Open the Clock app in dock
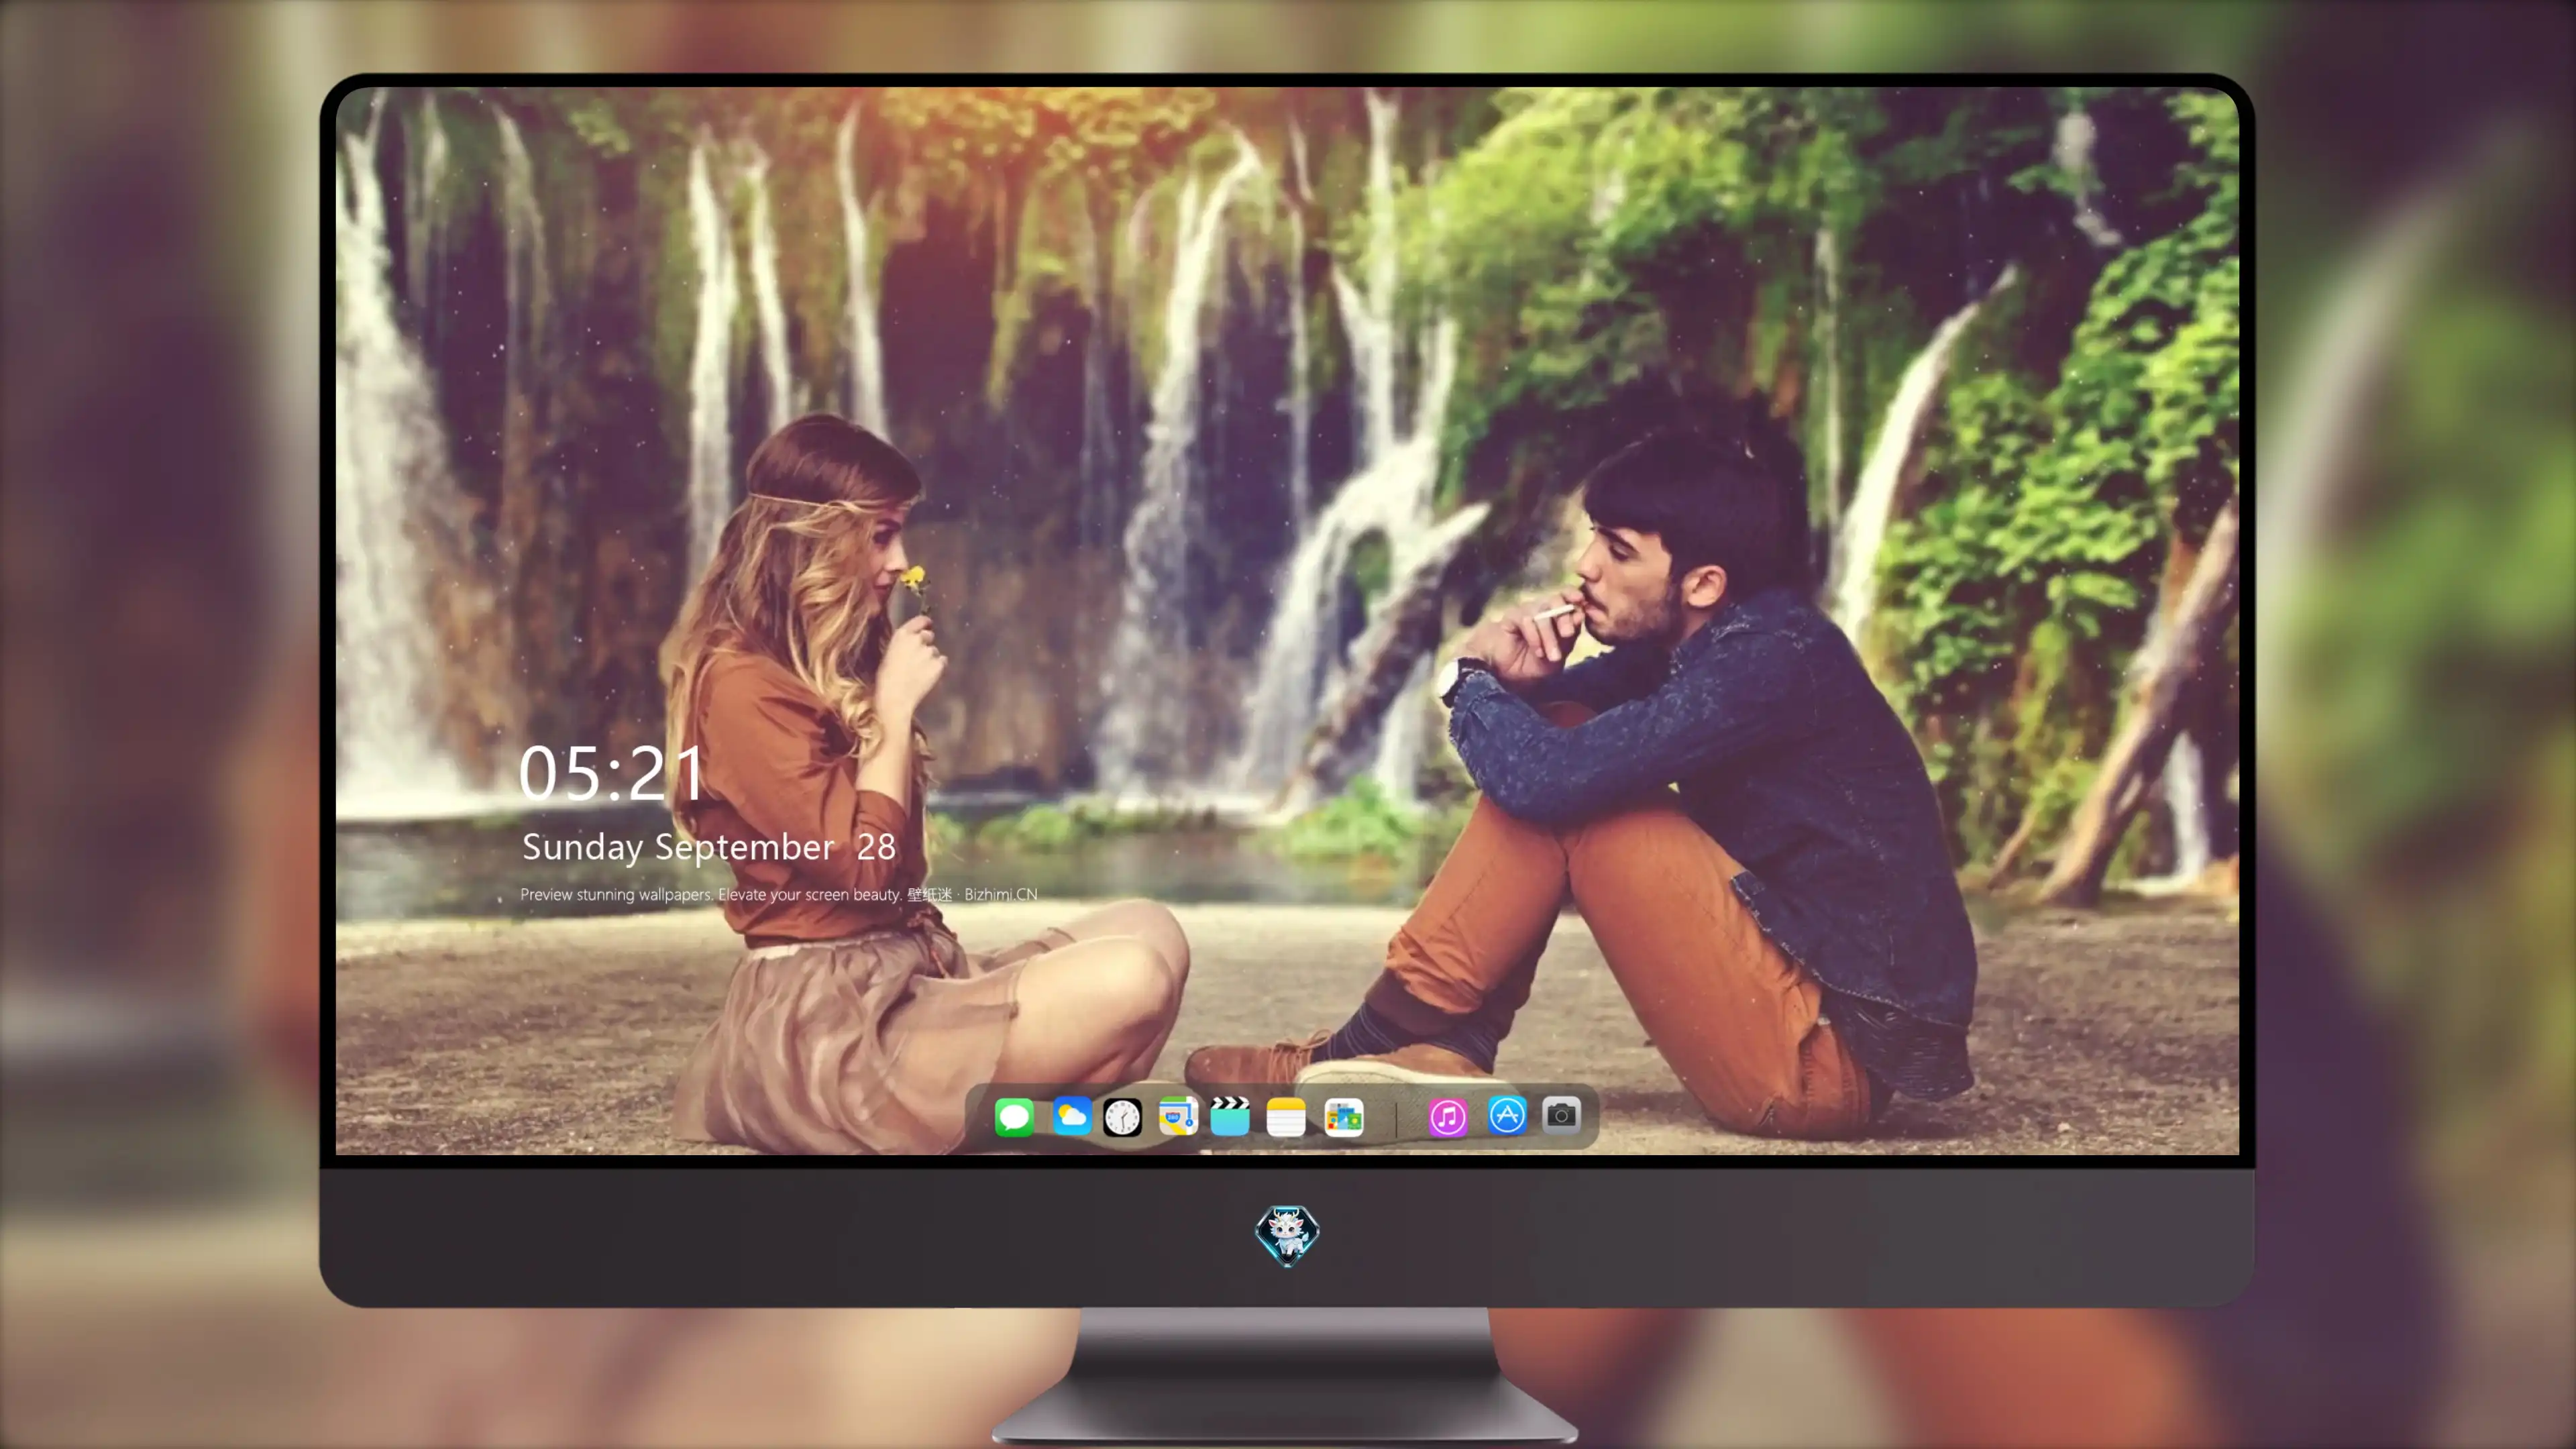Screen dimensions: 2576x1449 1122,1117
